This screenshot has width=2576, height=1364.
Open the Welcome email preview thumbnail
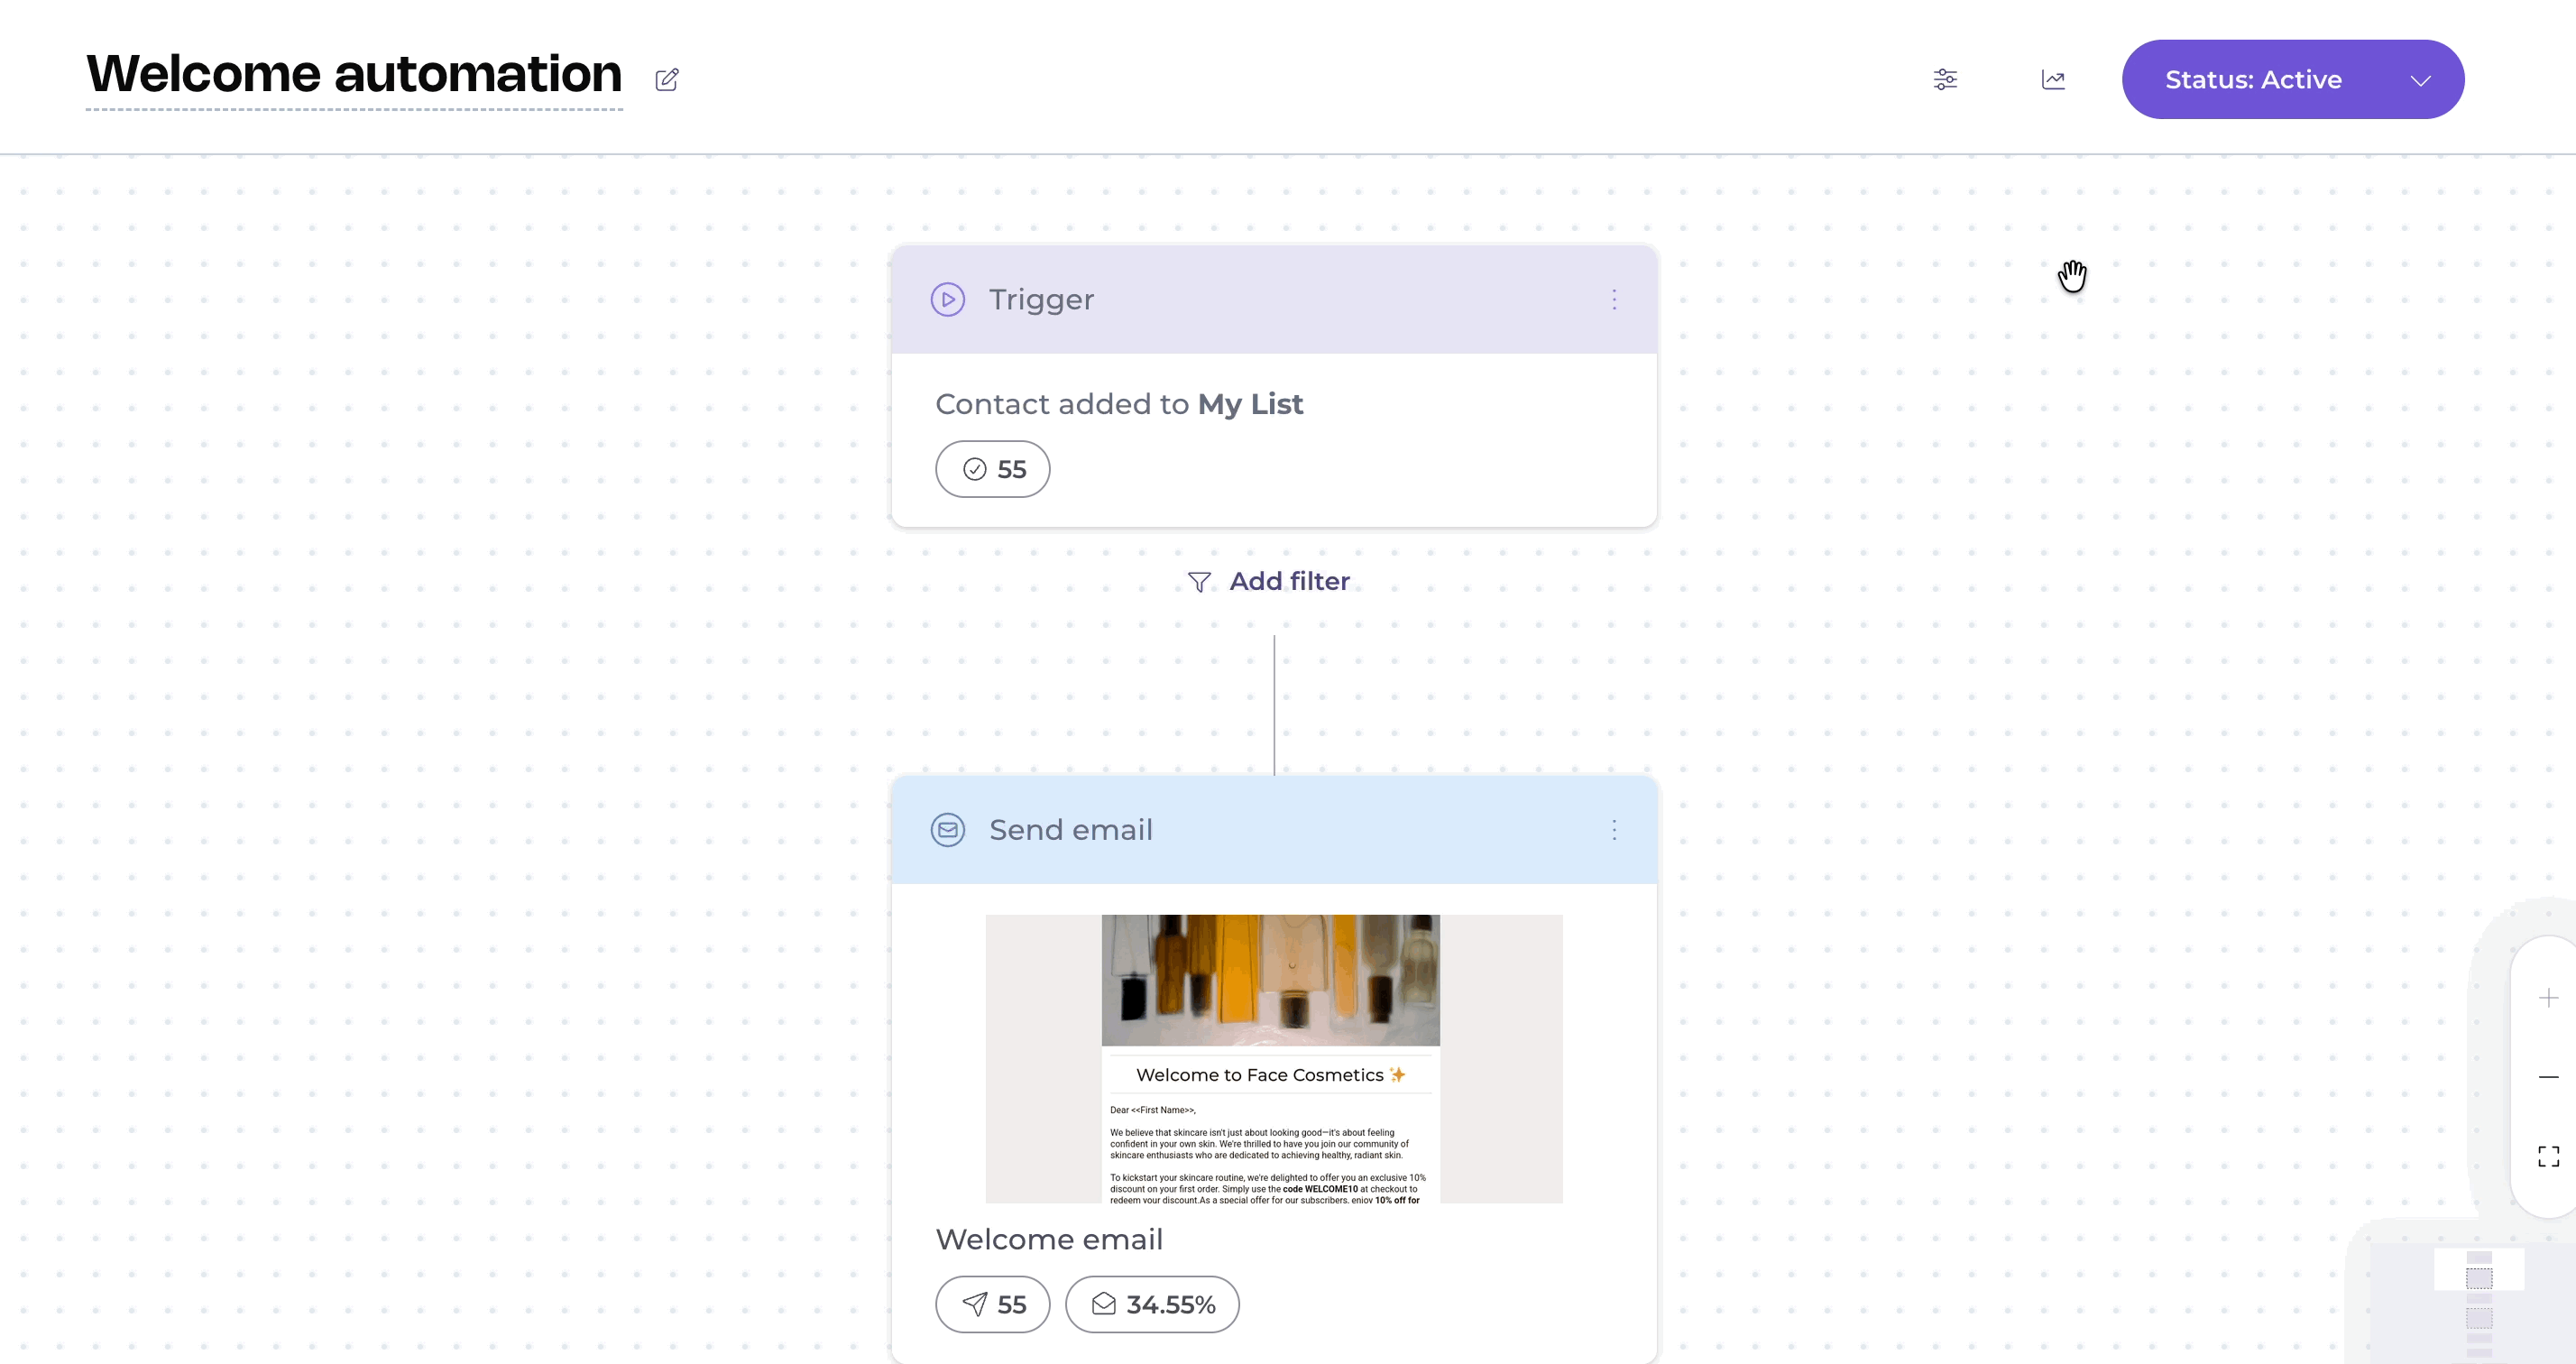[x=1273, y=1058]
